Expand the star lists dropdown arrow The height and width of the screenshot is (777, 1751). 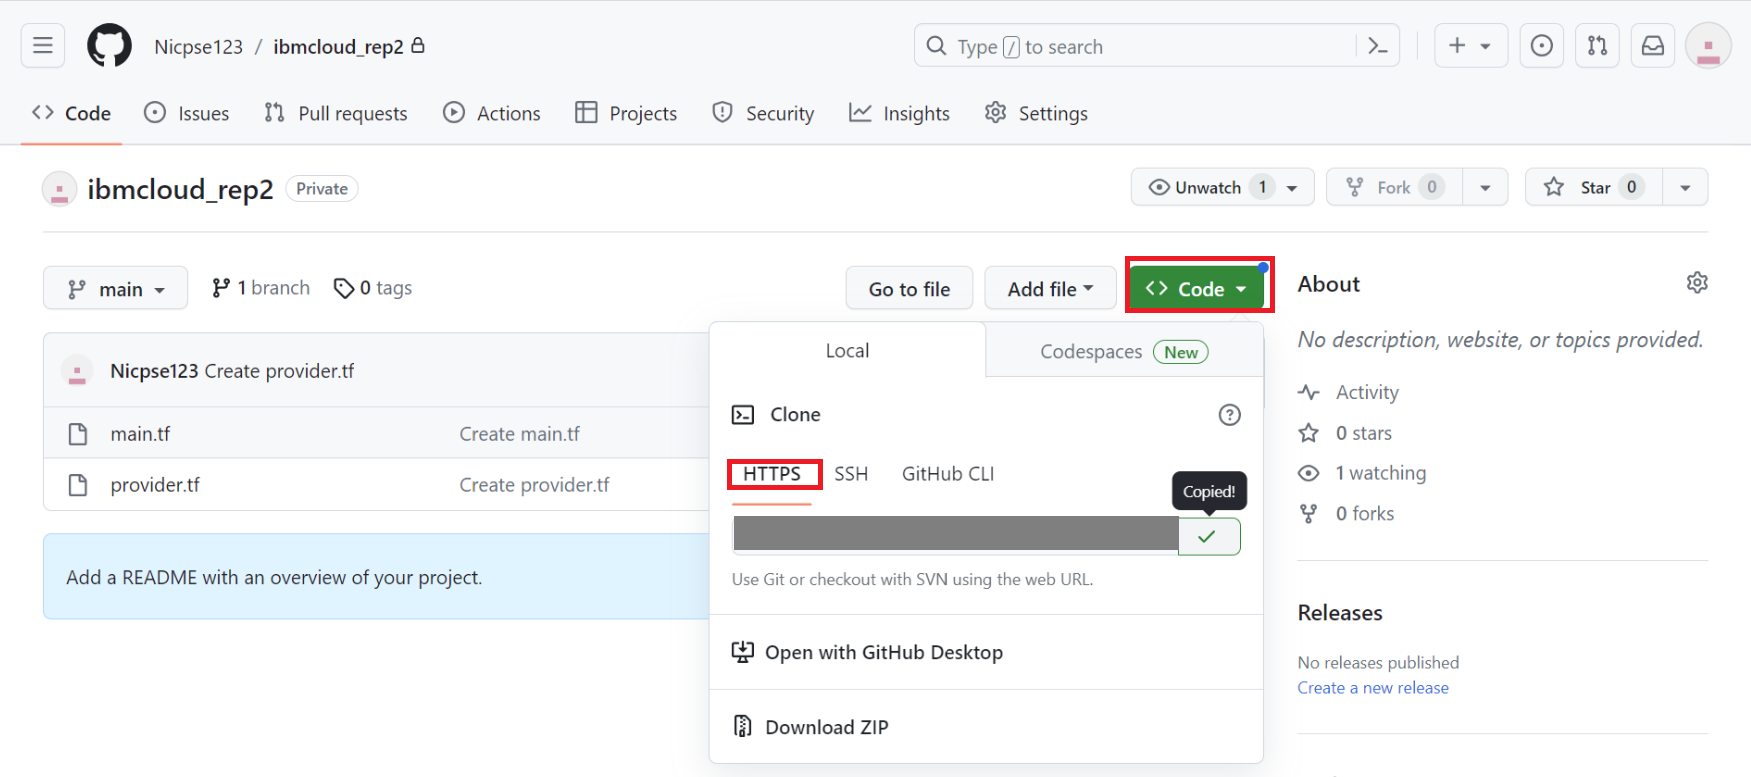point(1685,188)
